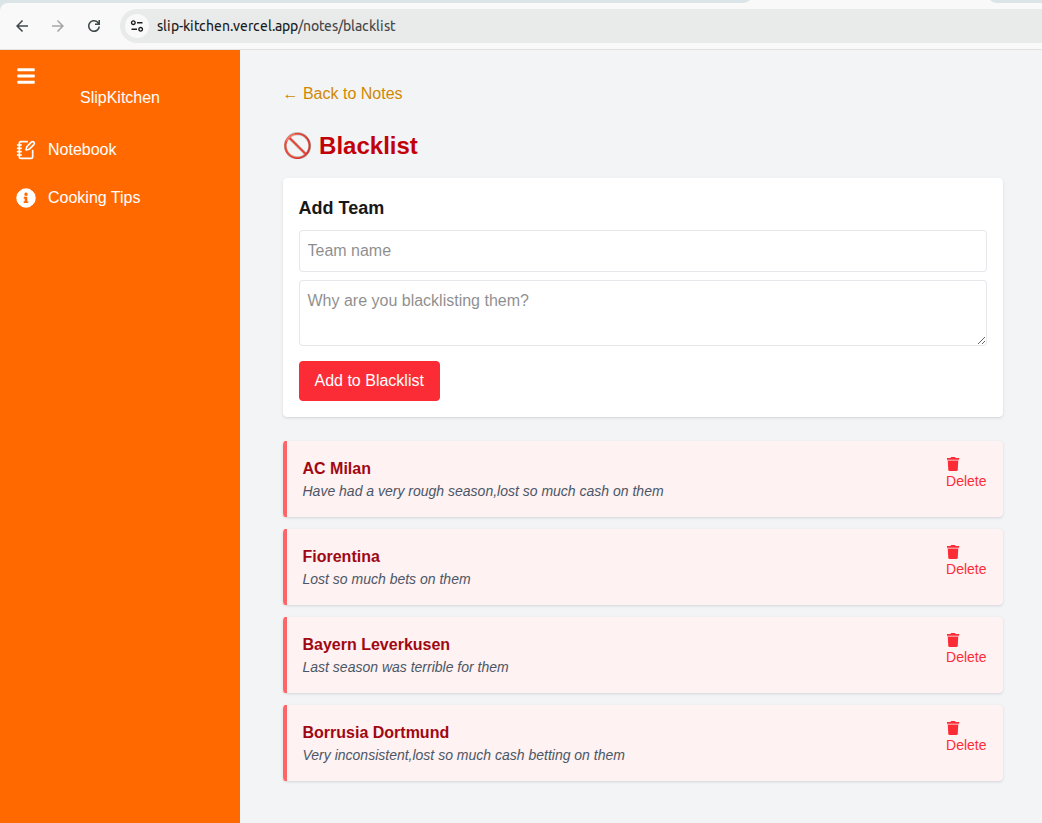Click the browser address bar URL

276,26
